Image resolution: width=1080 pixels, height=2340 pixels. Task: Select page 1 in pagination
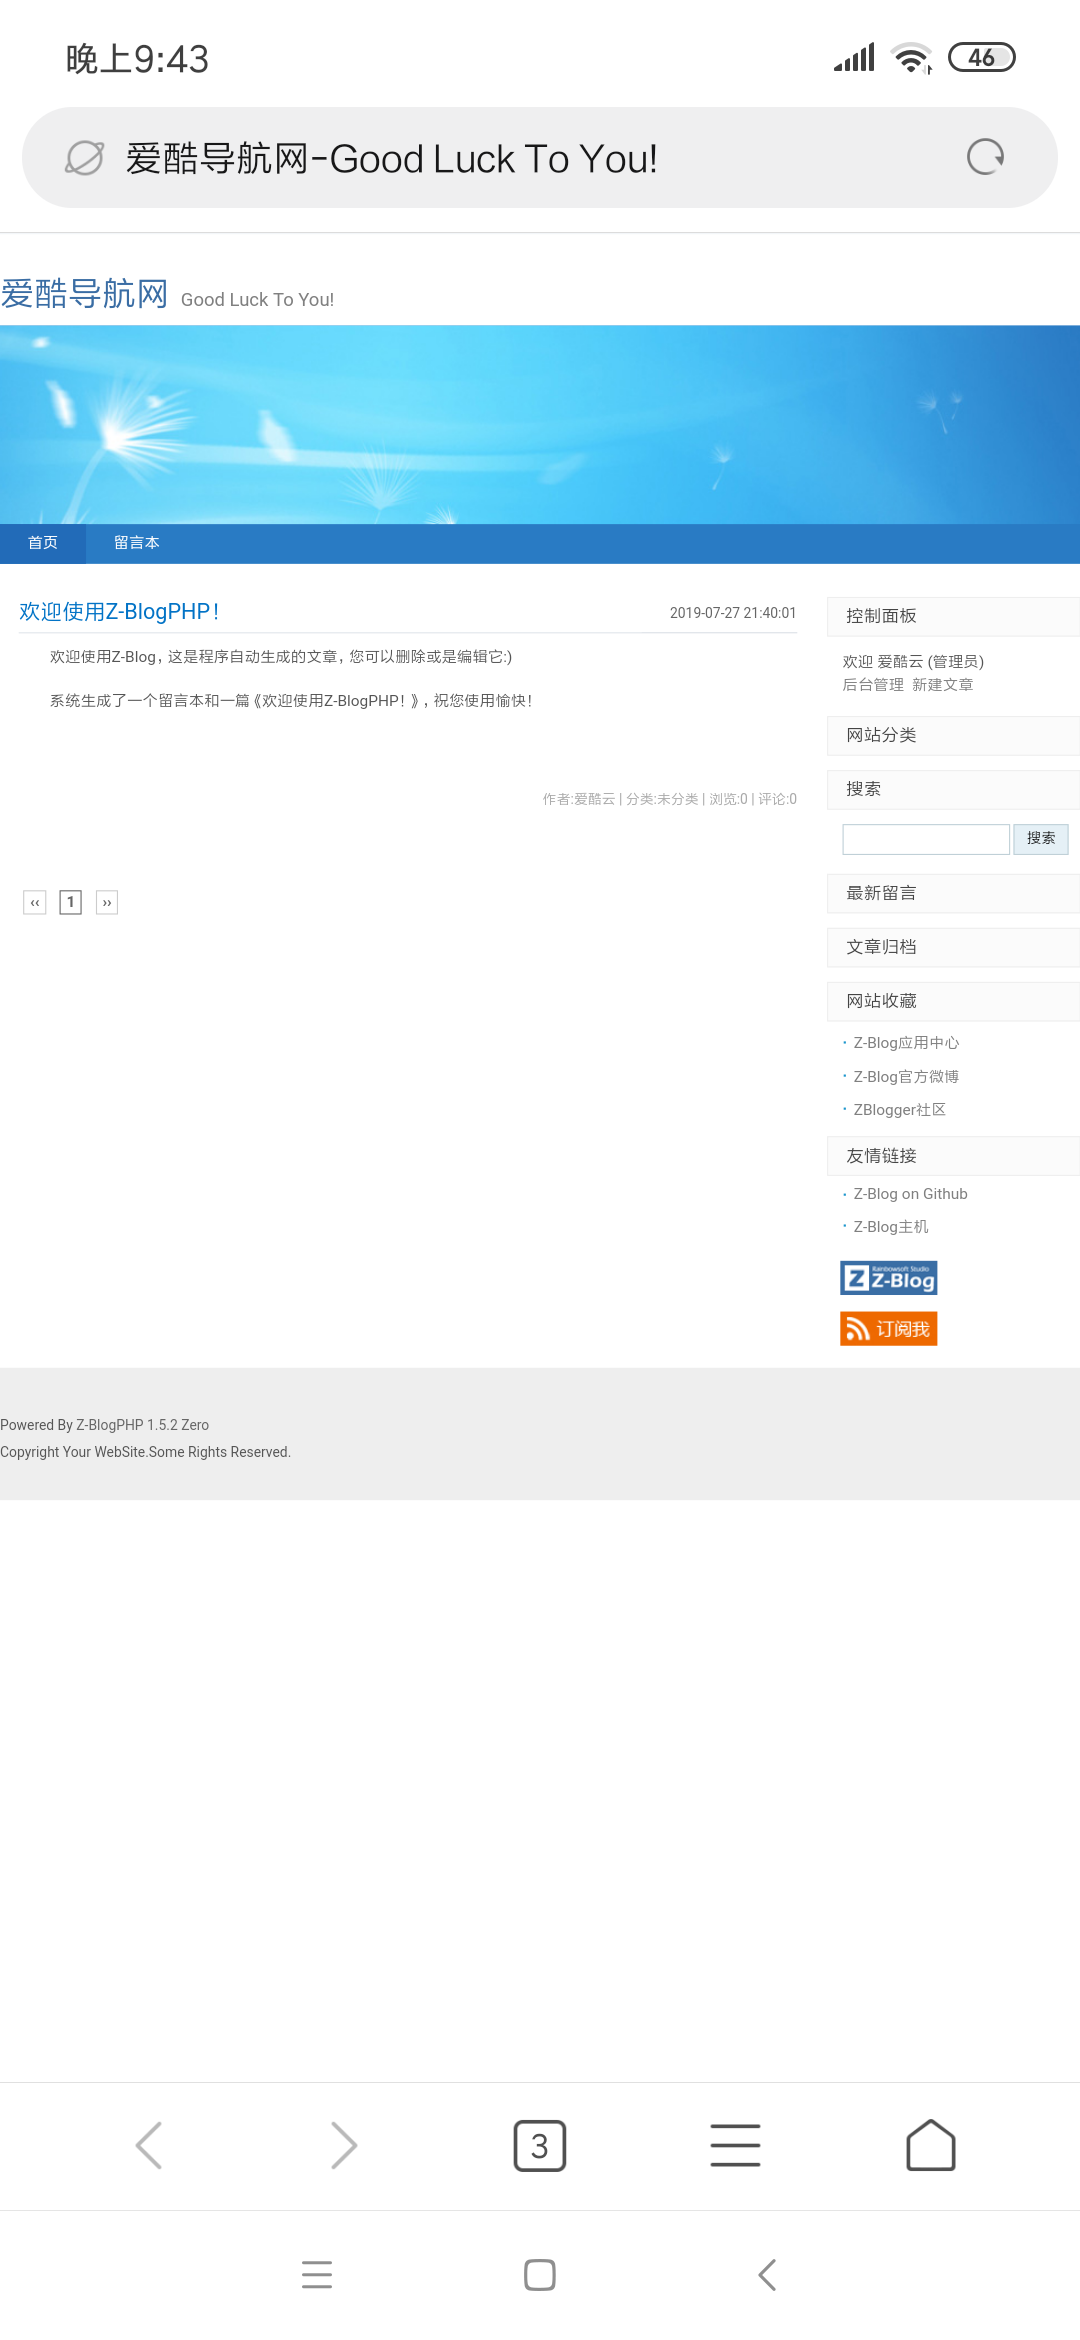71,903
